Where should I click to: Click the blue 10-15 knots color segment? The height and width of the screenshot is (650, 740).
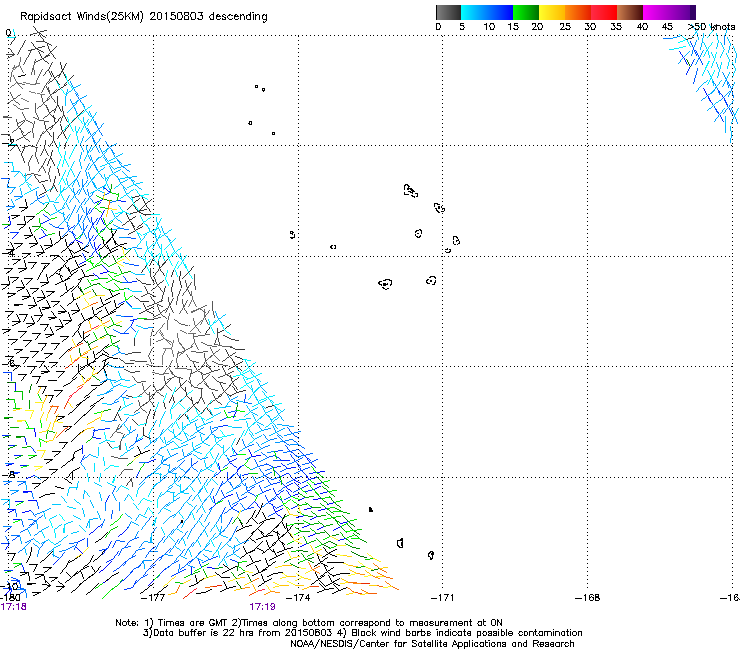500,12
